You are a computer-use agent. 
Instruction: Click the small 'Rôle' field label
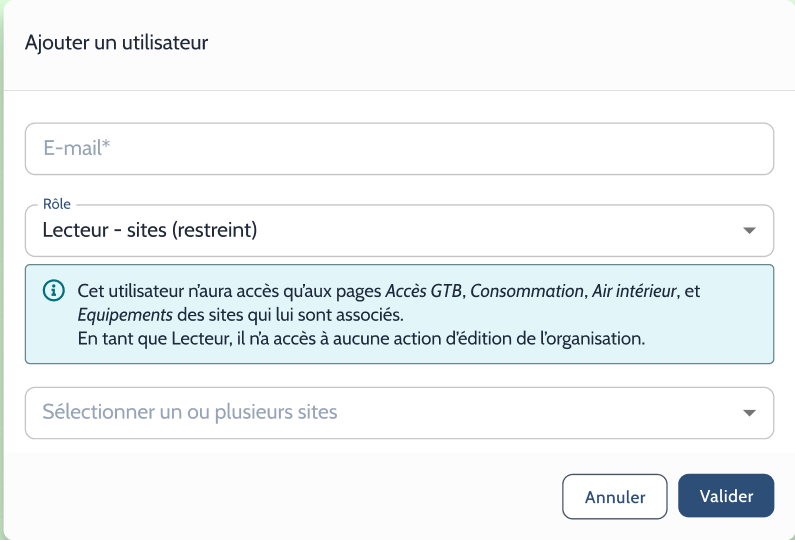[57, 204]
